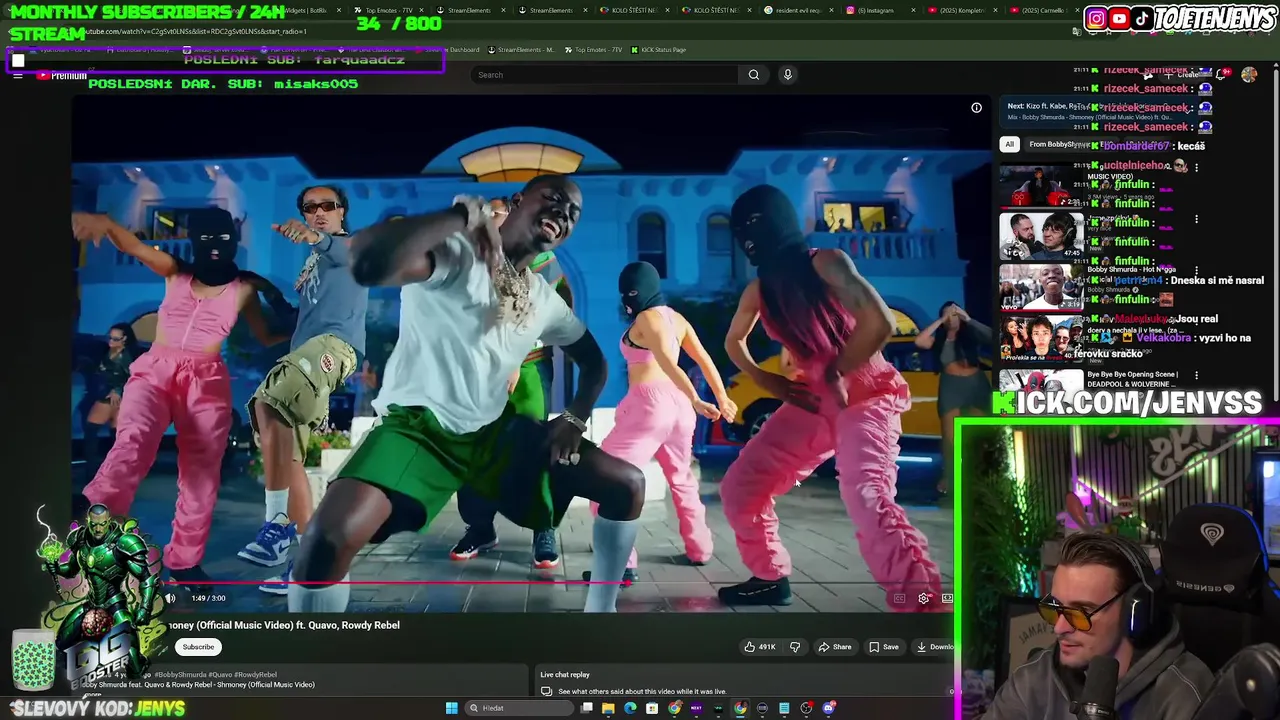Click the #BobbyShmurda hashtag

179,675
